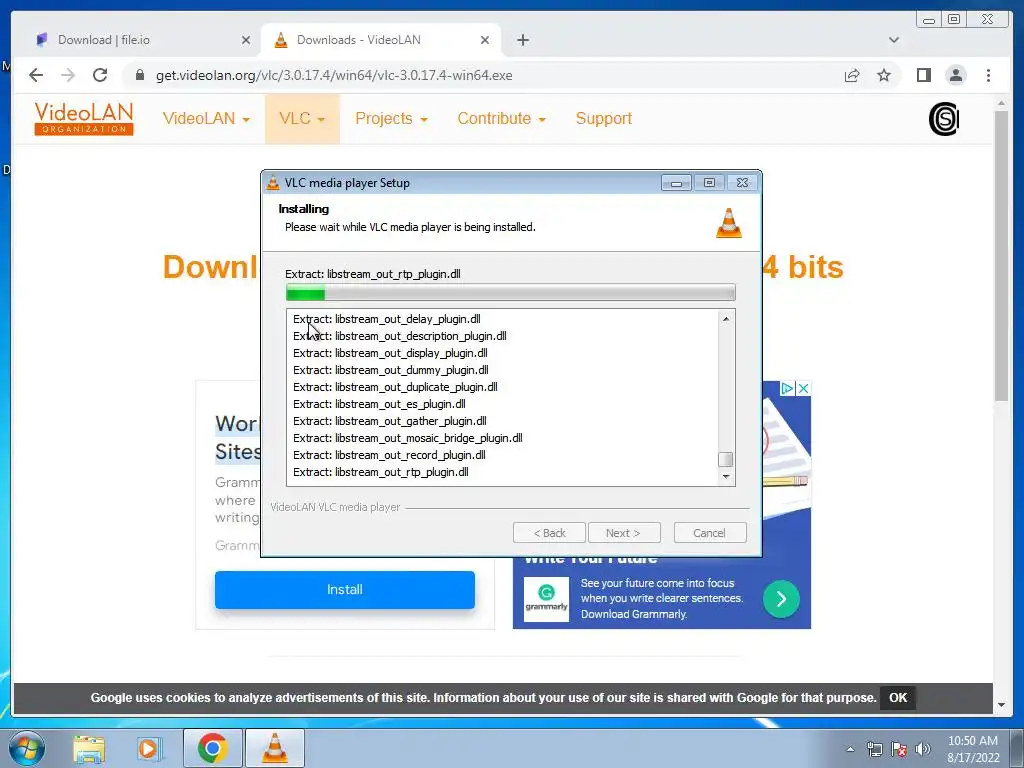The width and height of the screenshot is (1024, 768).
Task: Close the Download file.io tab
Action: click(246, 40)
